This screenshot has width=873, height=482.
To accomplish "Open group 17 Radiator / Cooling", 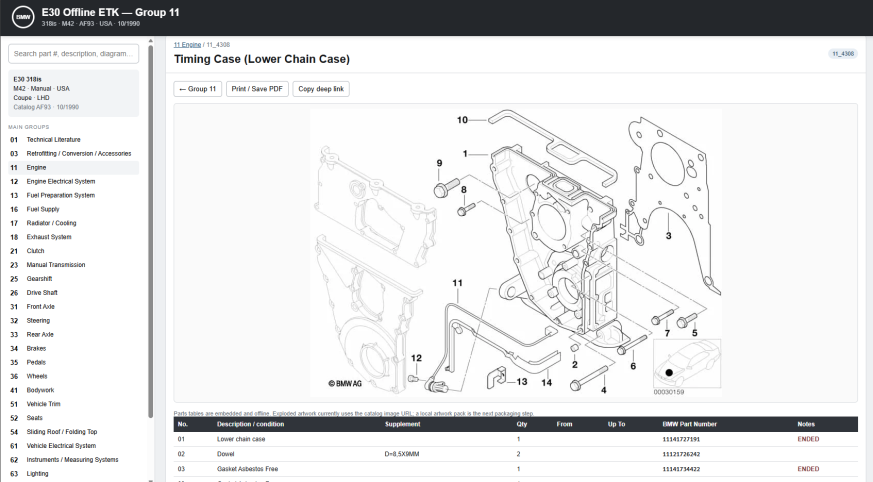I will click(73, 223).
